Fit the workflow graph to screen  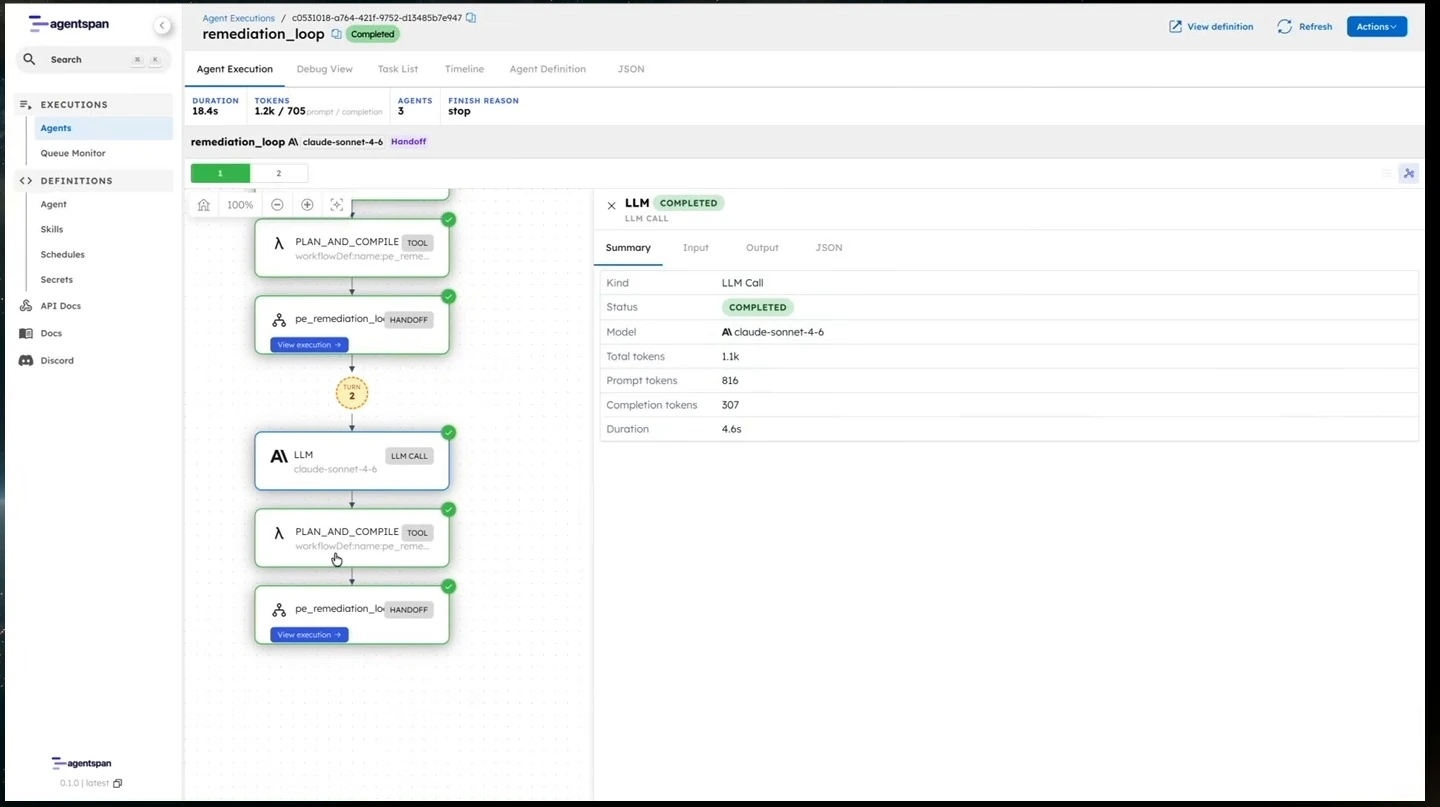[337, 205]
